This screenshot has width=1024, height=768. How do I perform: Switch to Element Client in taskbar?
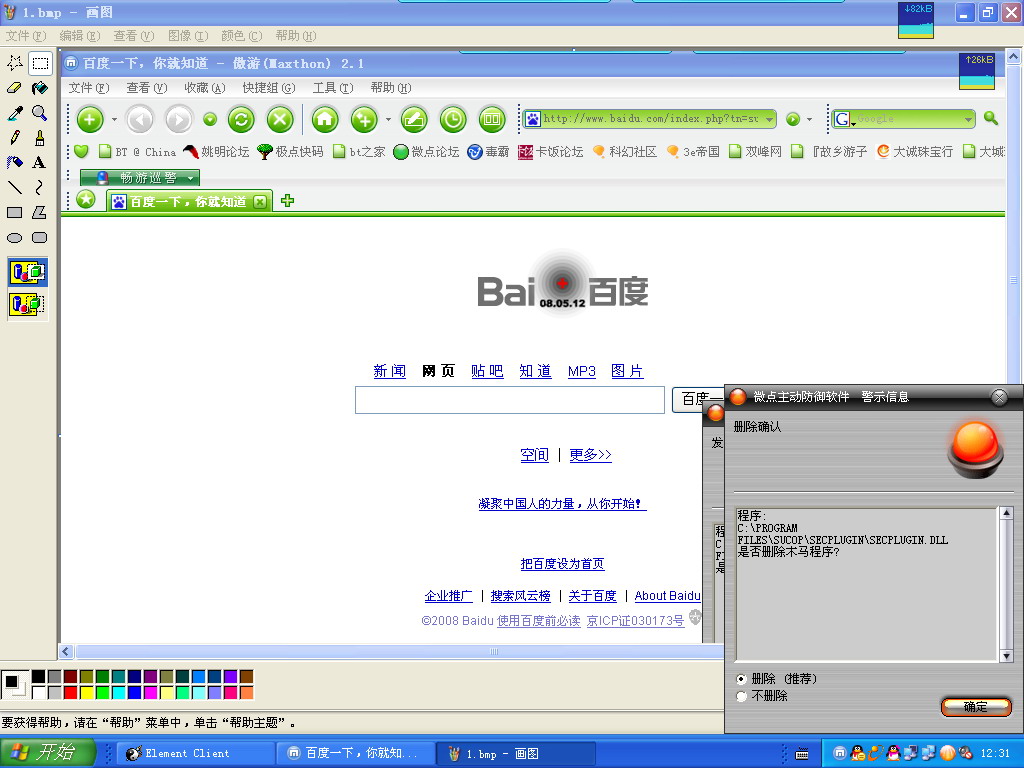tap(196, 754)
